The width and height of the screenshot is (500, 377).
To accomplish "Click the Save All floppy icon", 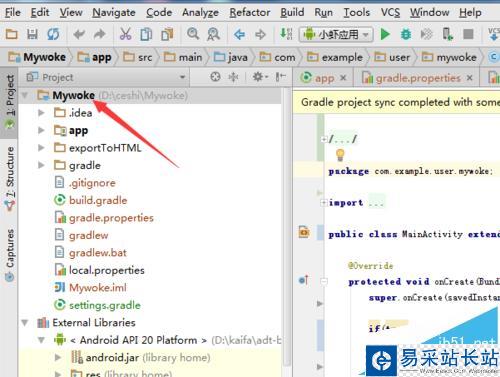I will pyautogui.click(x=32, y=34).
